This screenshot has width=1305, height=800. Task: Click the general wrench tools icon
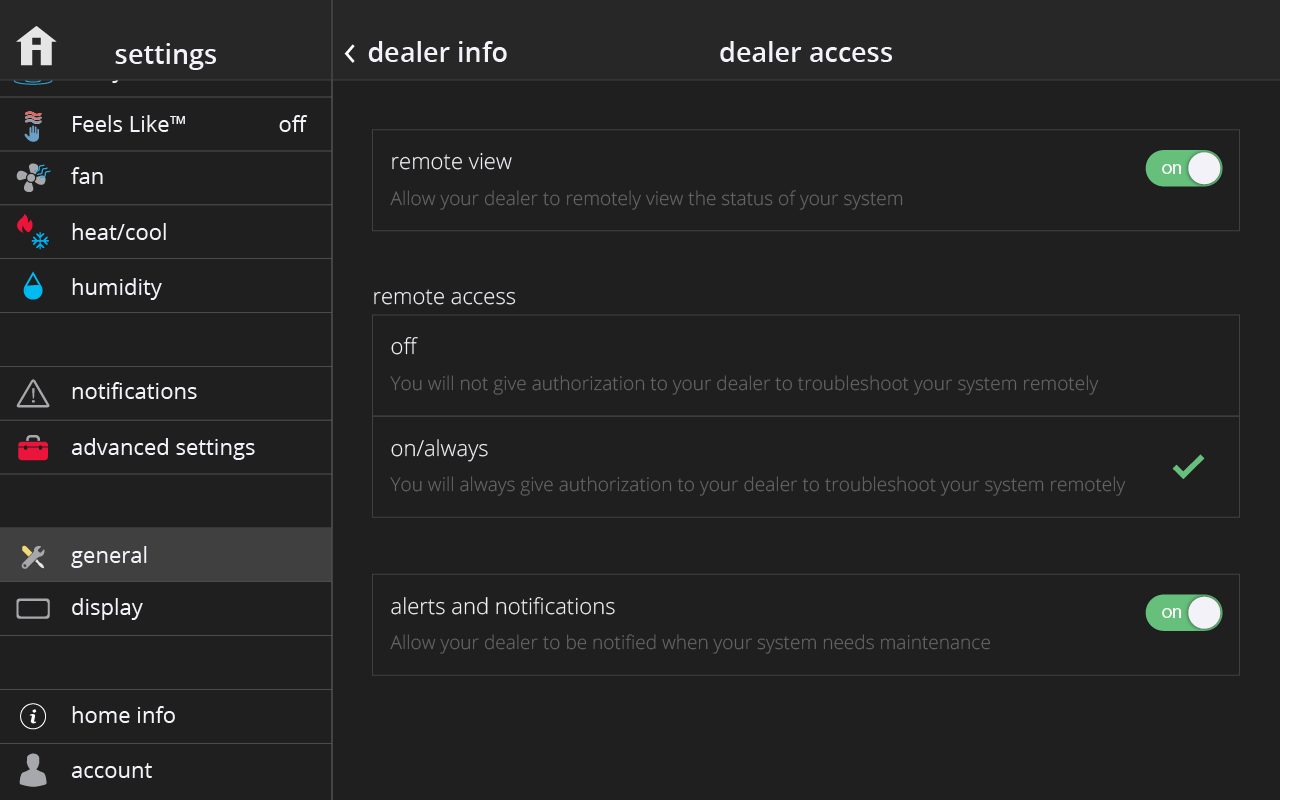[33, 556]
